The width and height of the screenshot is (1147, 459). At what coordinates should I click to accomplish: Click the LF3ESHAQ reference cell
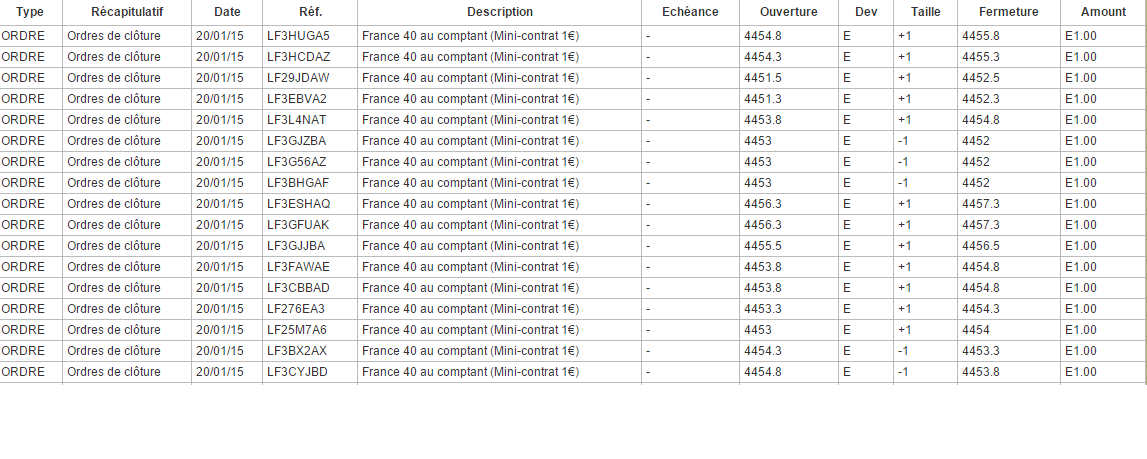[298, 204]
